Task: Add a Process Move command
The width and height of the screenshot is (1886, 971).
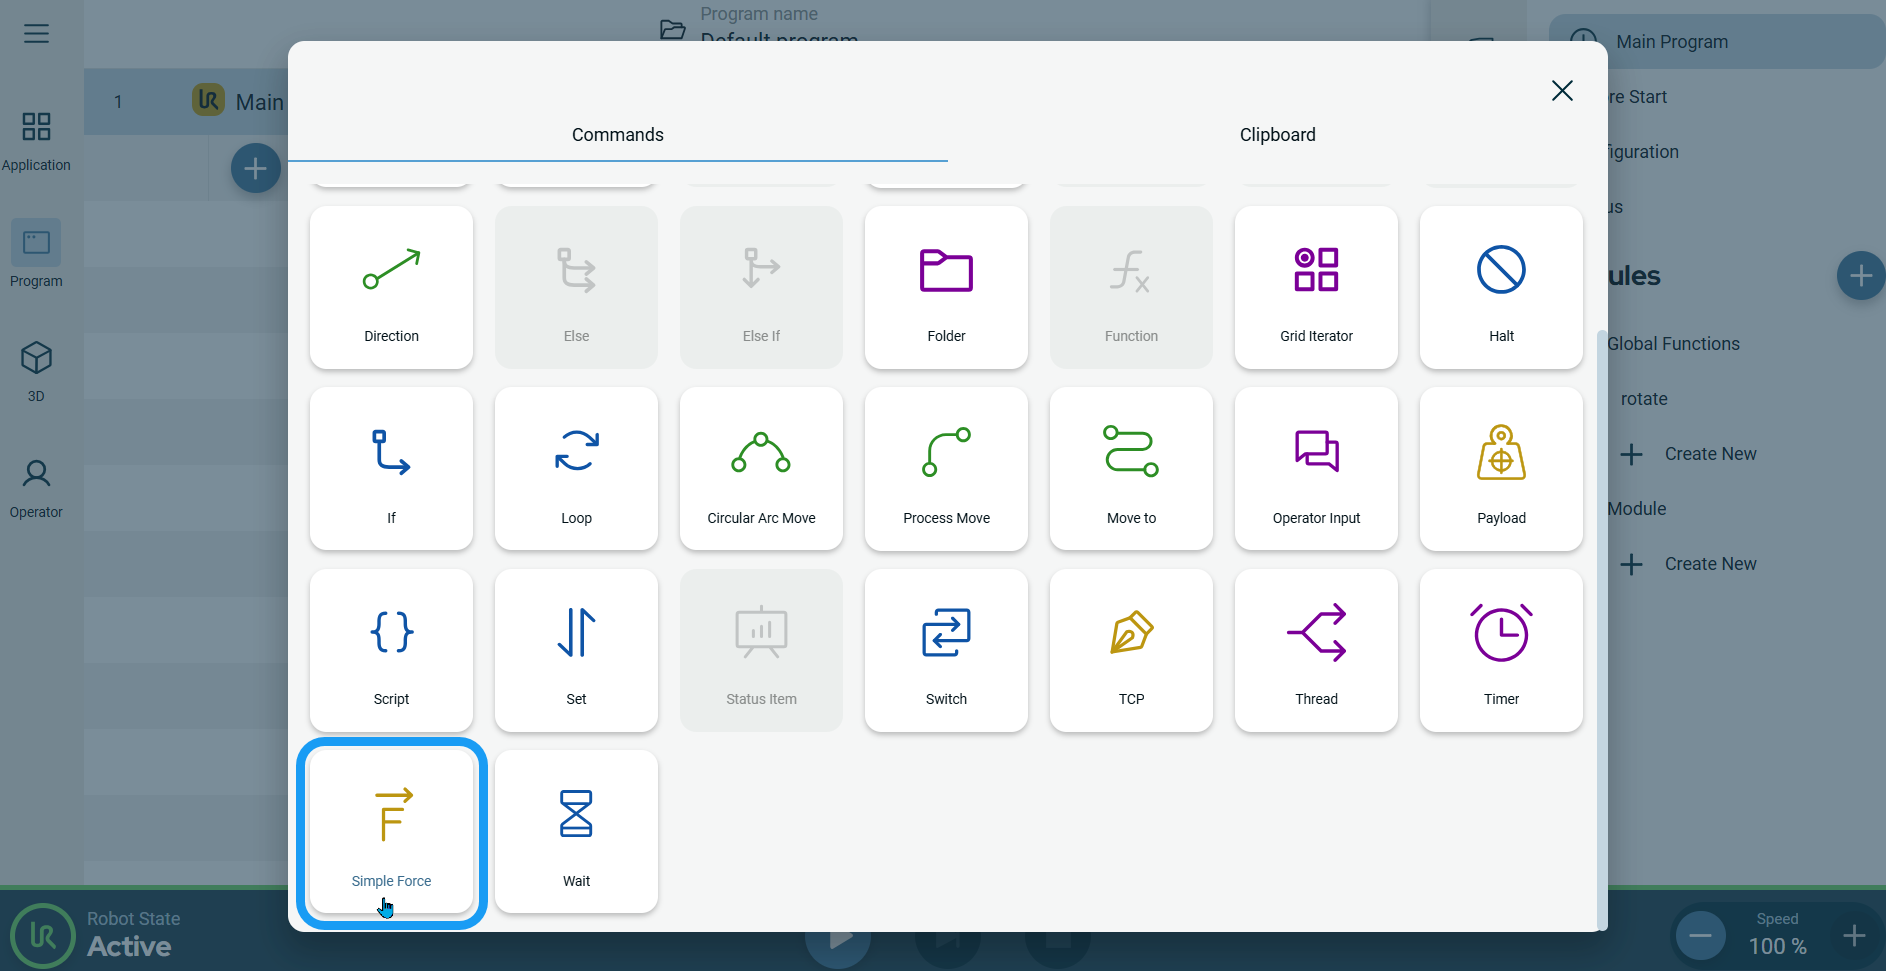Action: pyautogui.click(x=946, y=469)
